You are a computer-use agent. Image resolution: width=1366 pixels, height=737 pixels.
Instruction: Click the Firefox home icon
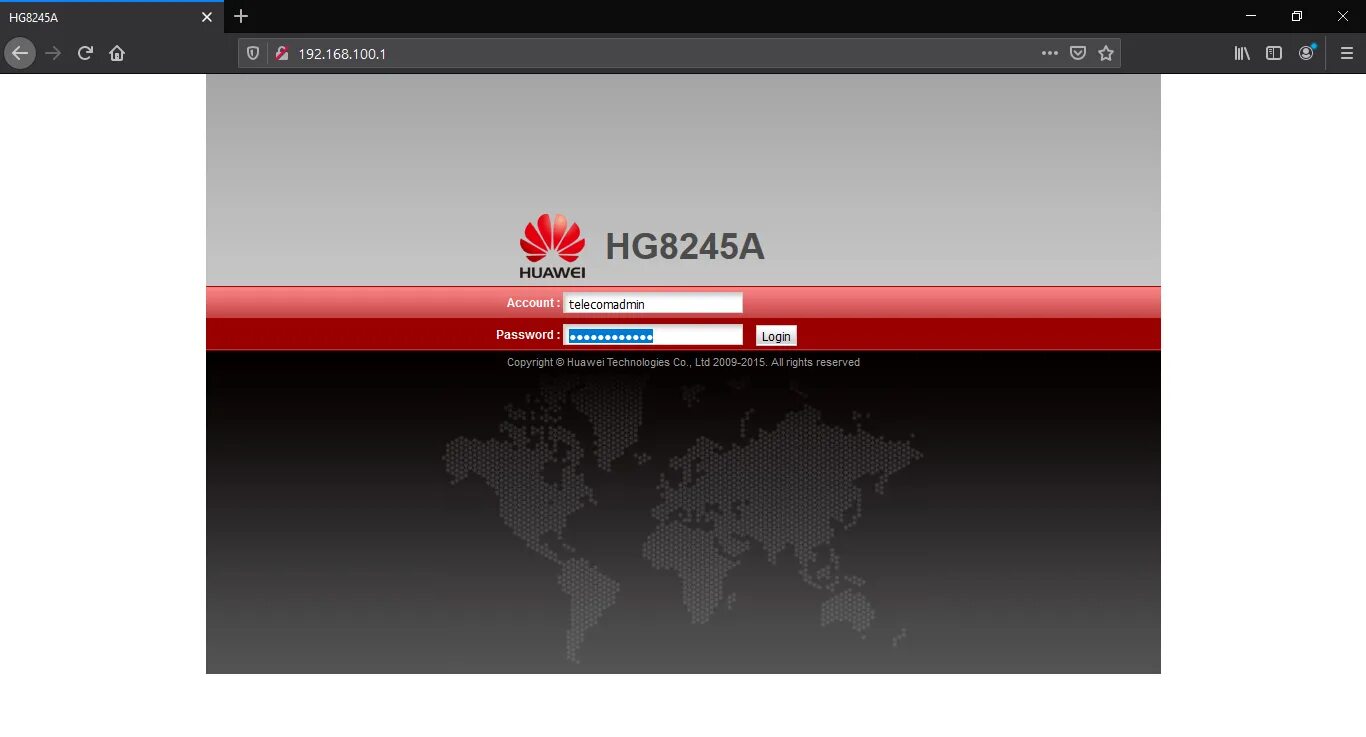tap(117, 52)
